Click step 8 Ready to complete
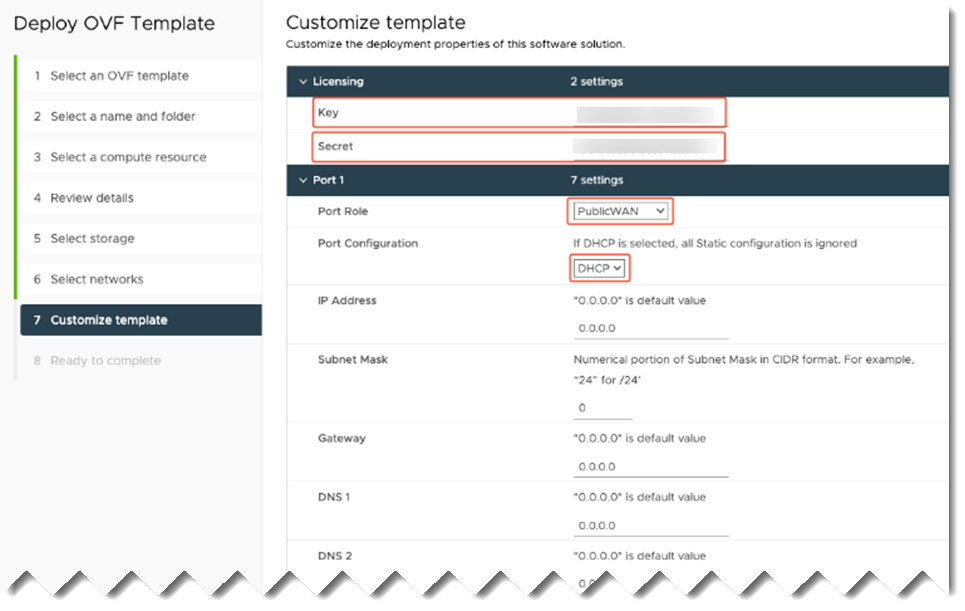 pos(105,361)
